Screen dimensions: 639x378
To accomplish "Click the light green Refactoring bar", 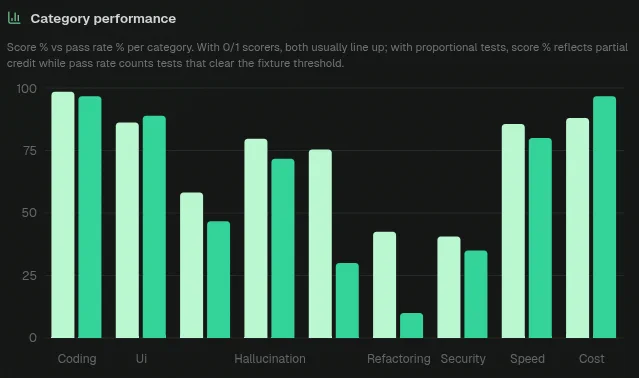I will pos(385,285).
